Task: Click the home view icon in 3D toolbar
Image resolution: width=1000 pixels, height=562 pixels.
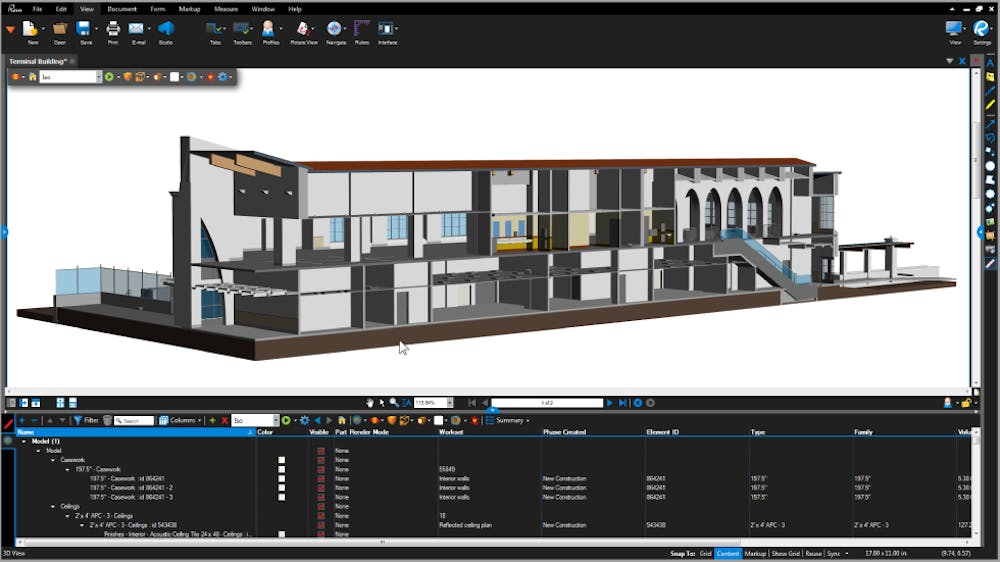Action: coord(33,77)
